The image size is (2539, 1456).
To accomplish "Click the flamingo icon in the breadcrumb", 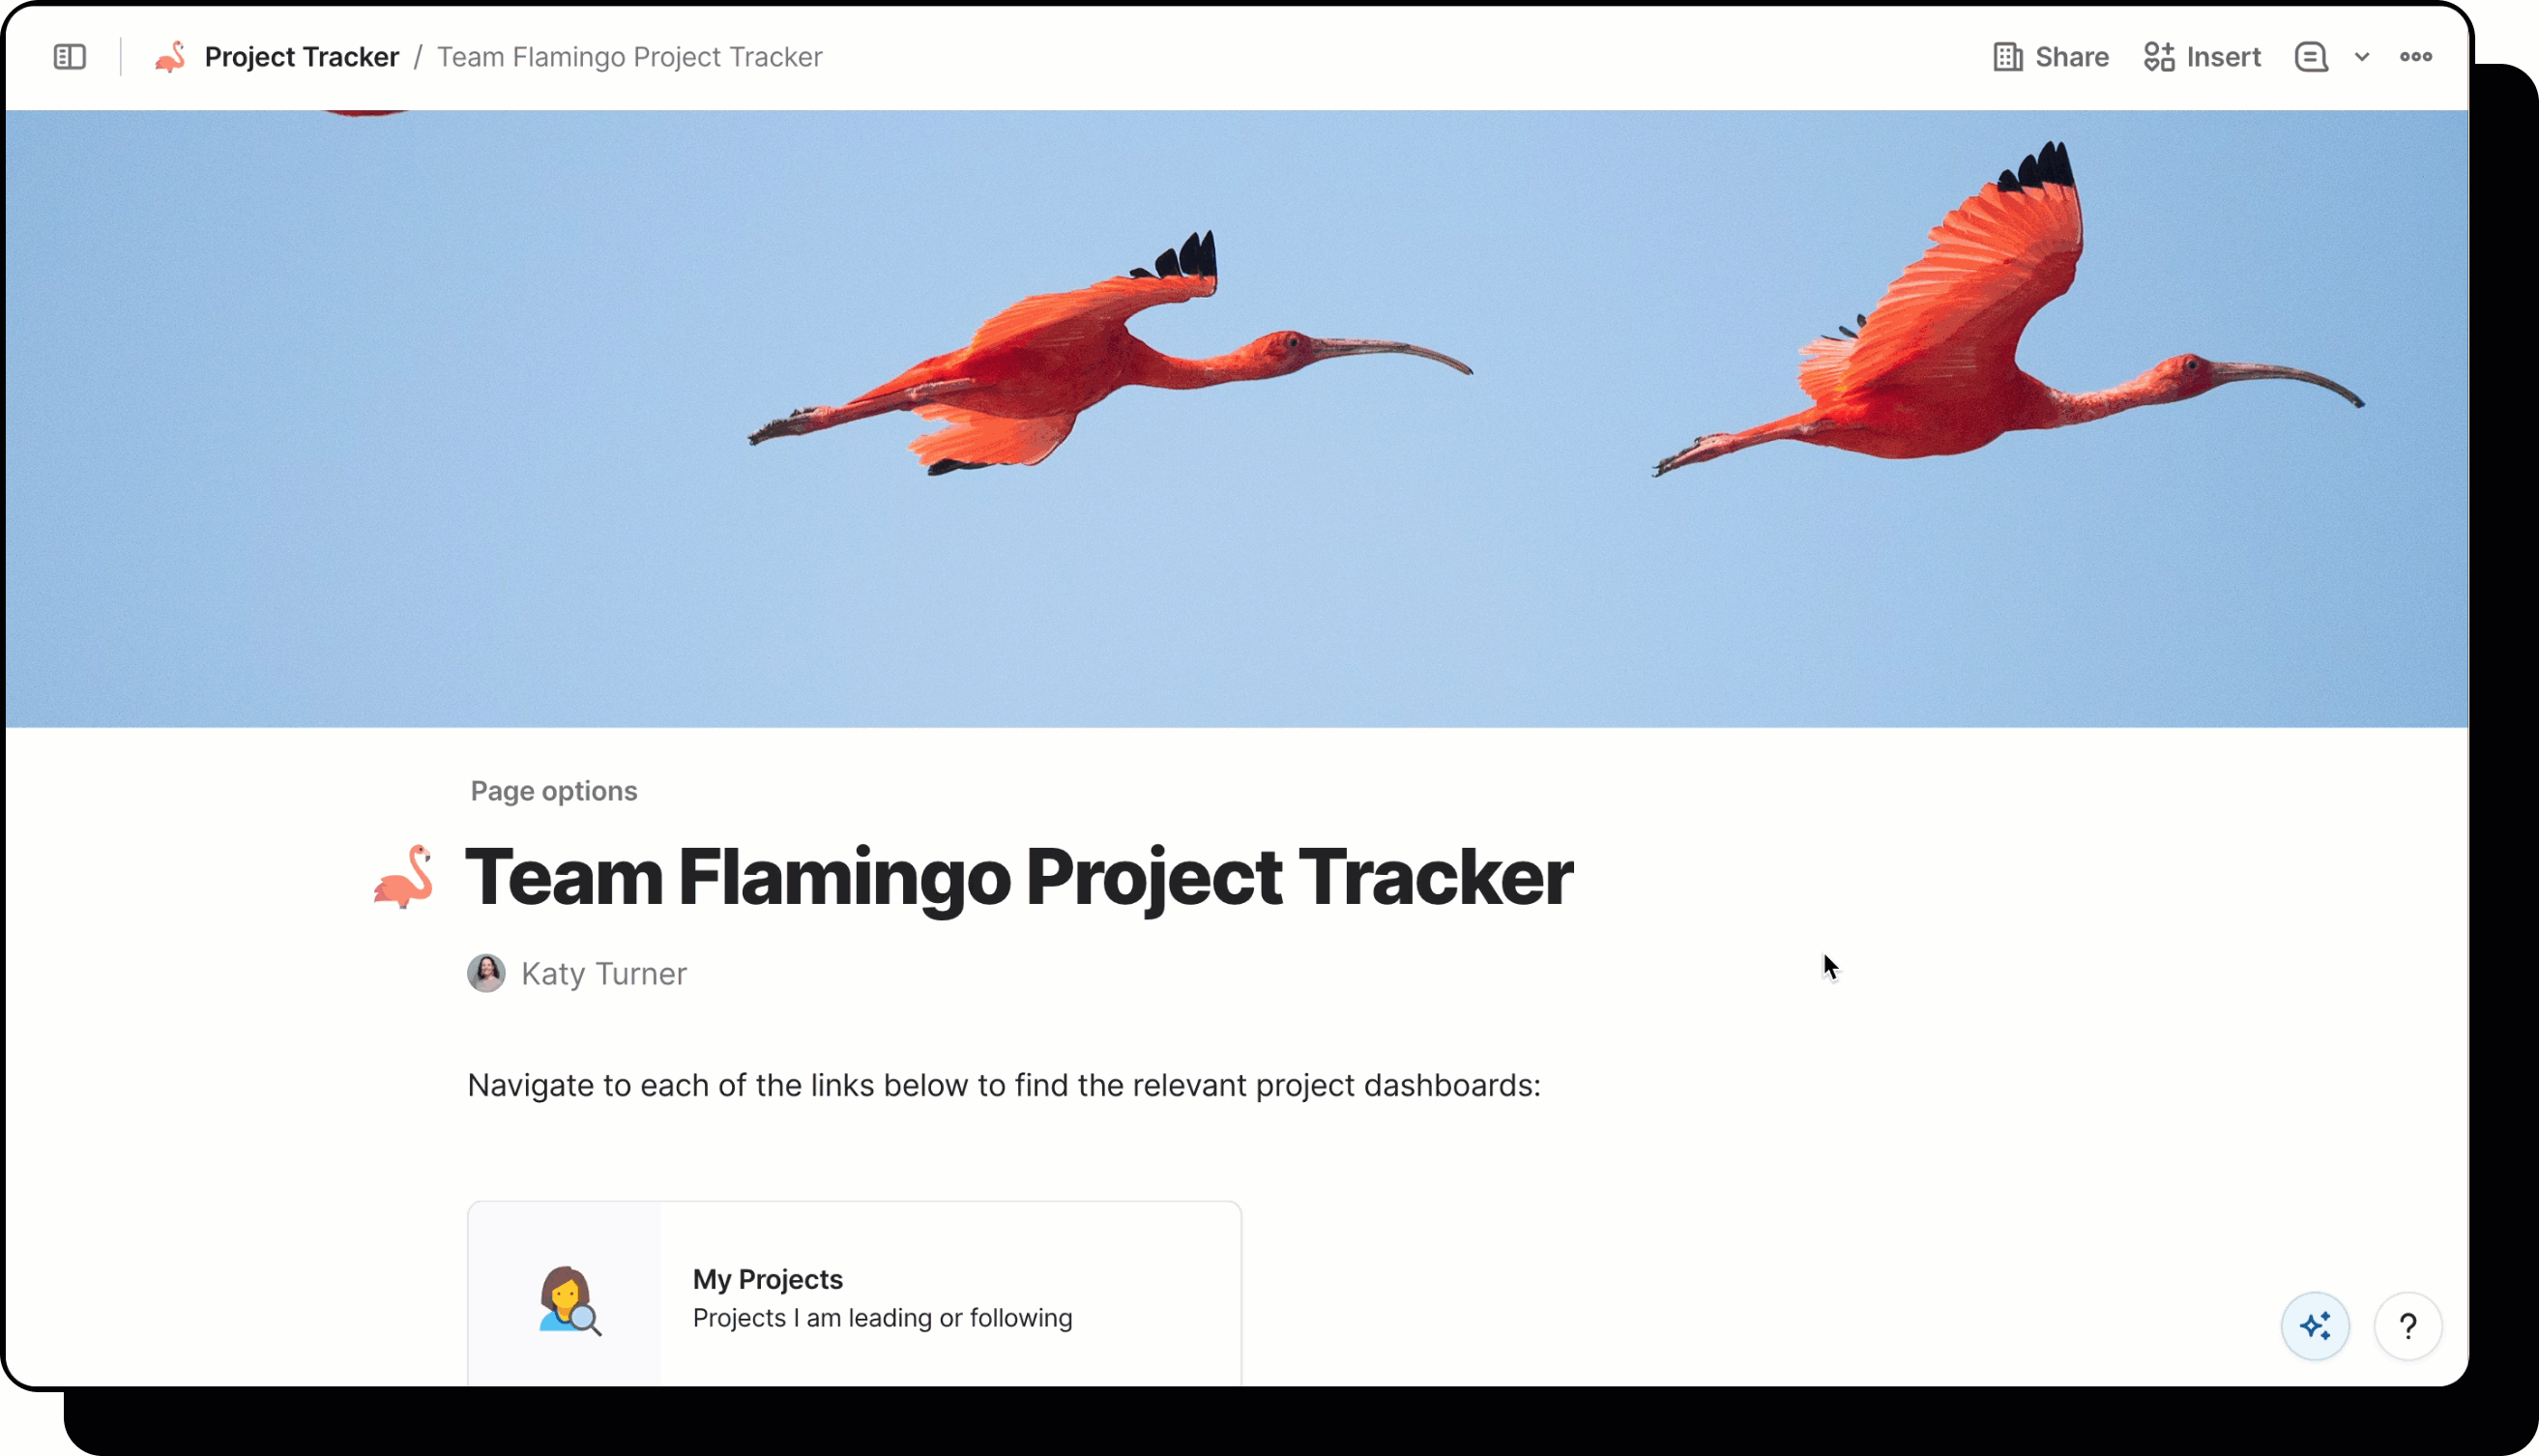I will pyautogui.click(x=171, y=57).
